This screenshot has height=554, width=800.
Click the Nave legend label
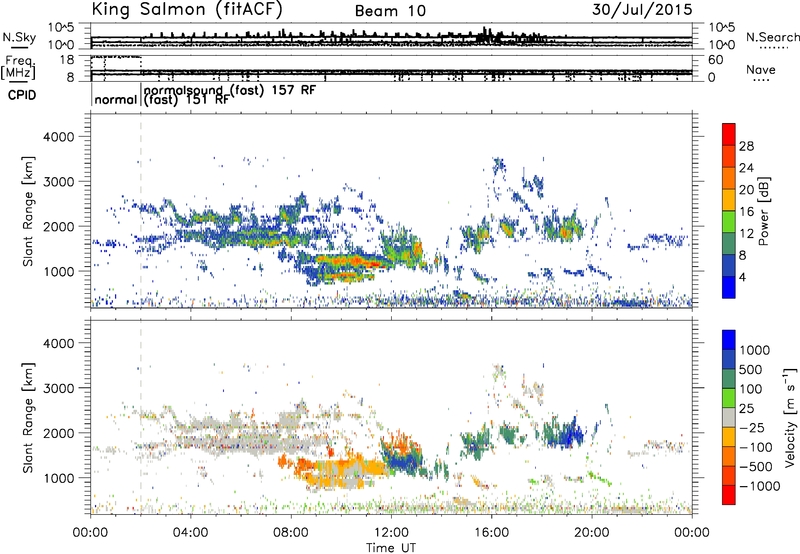click(761, 69)
